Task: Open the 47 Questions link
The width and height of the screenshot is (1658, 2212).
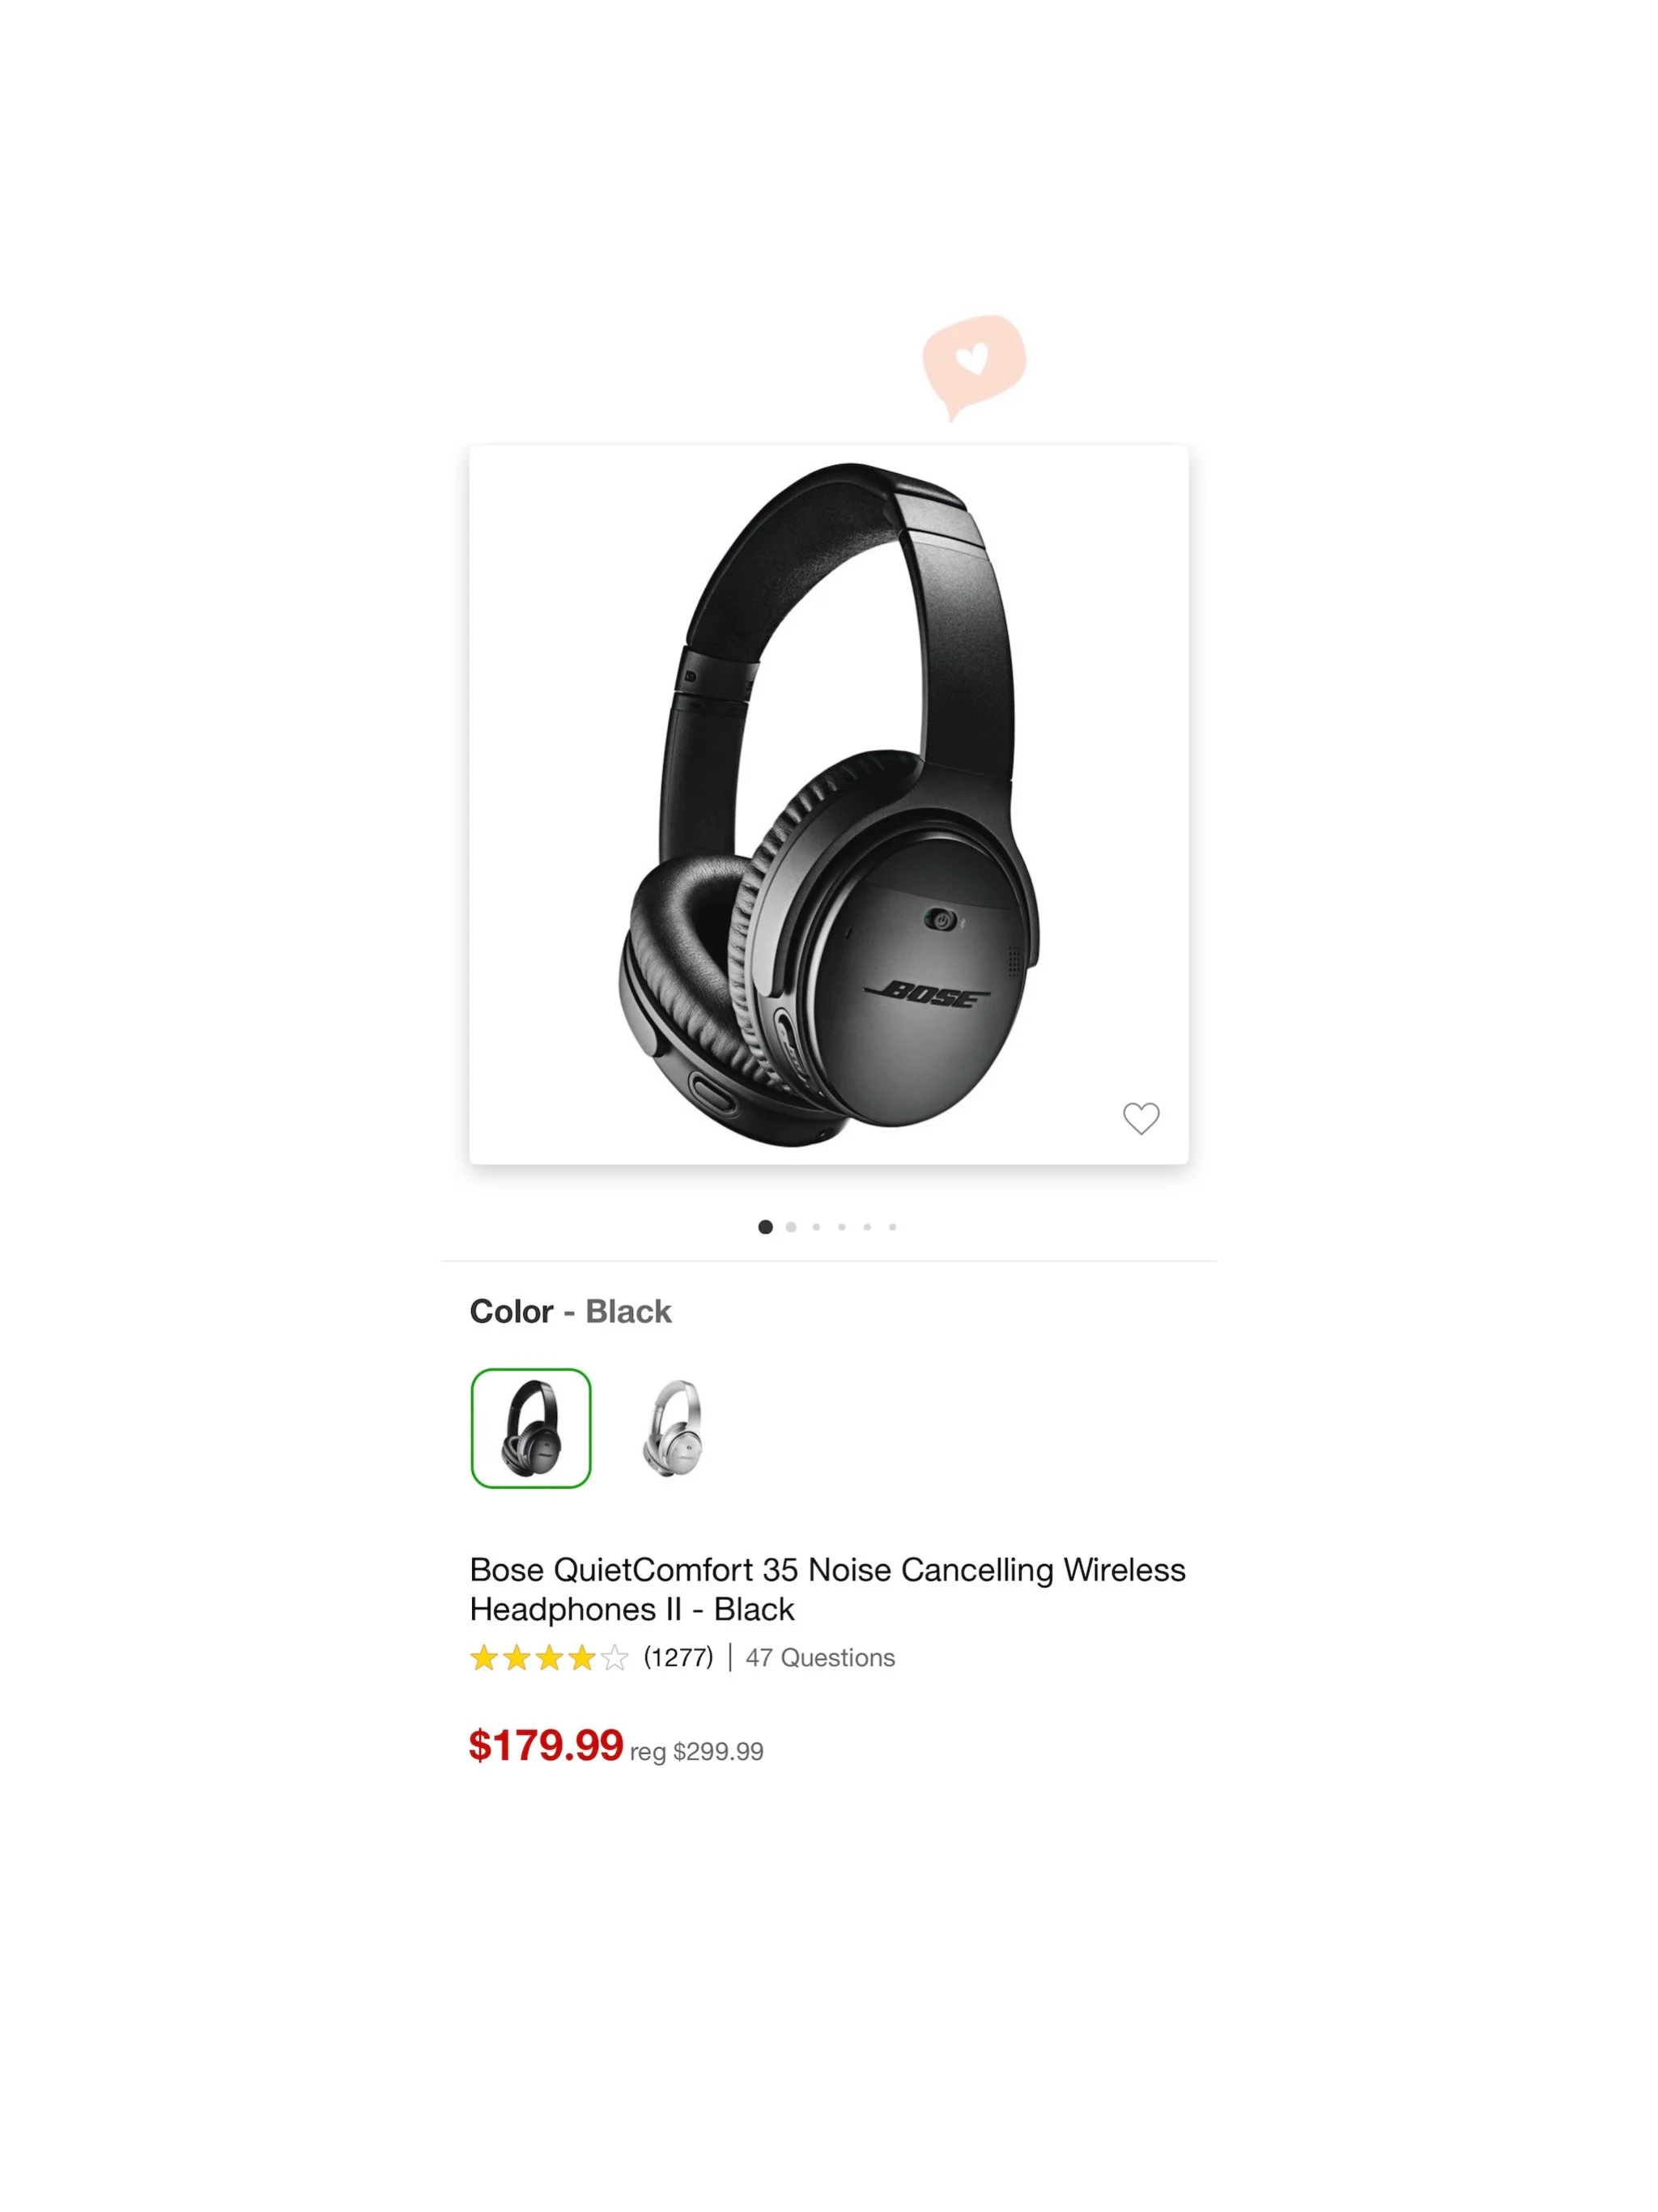Action: pos(820,1658)
